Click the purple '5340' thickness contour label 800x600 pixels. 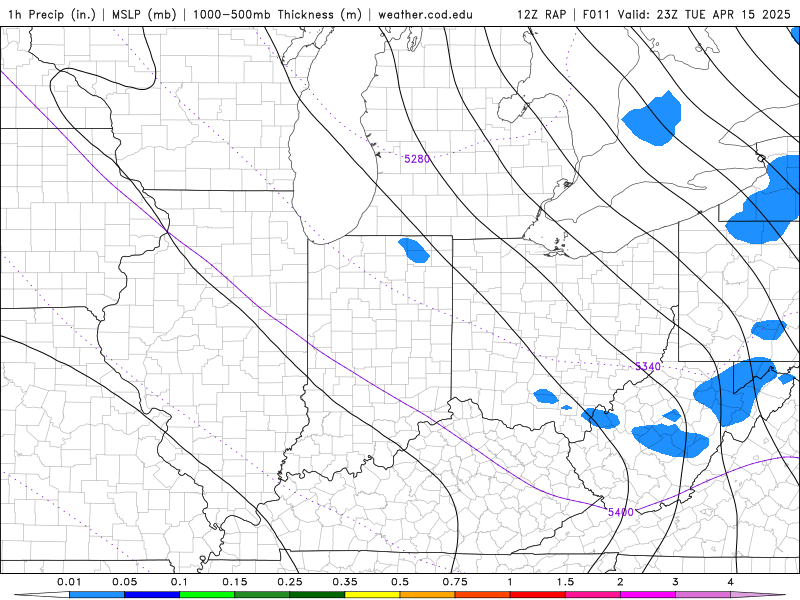point(648,366)
